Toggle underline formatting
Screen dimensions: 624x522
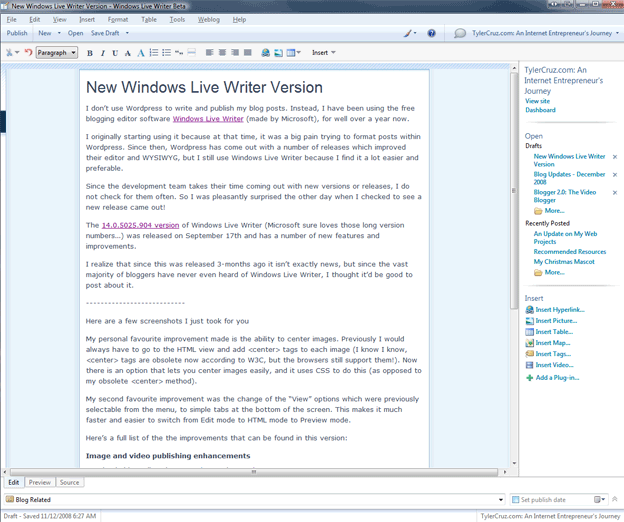tap(115, 53)
